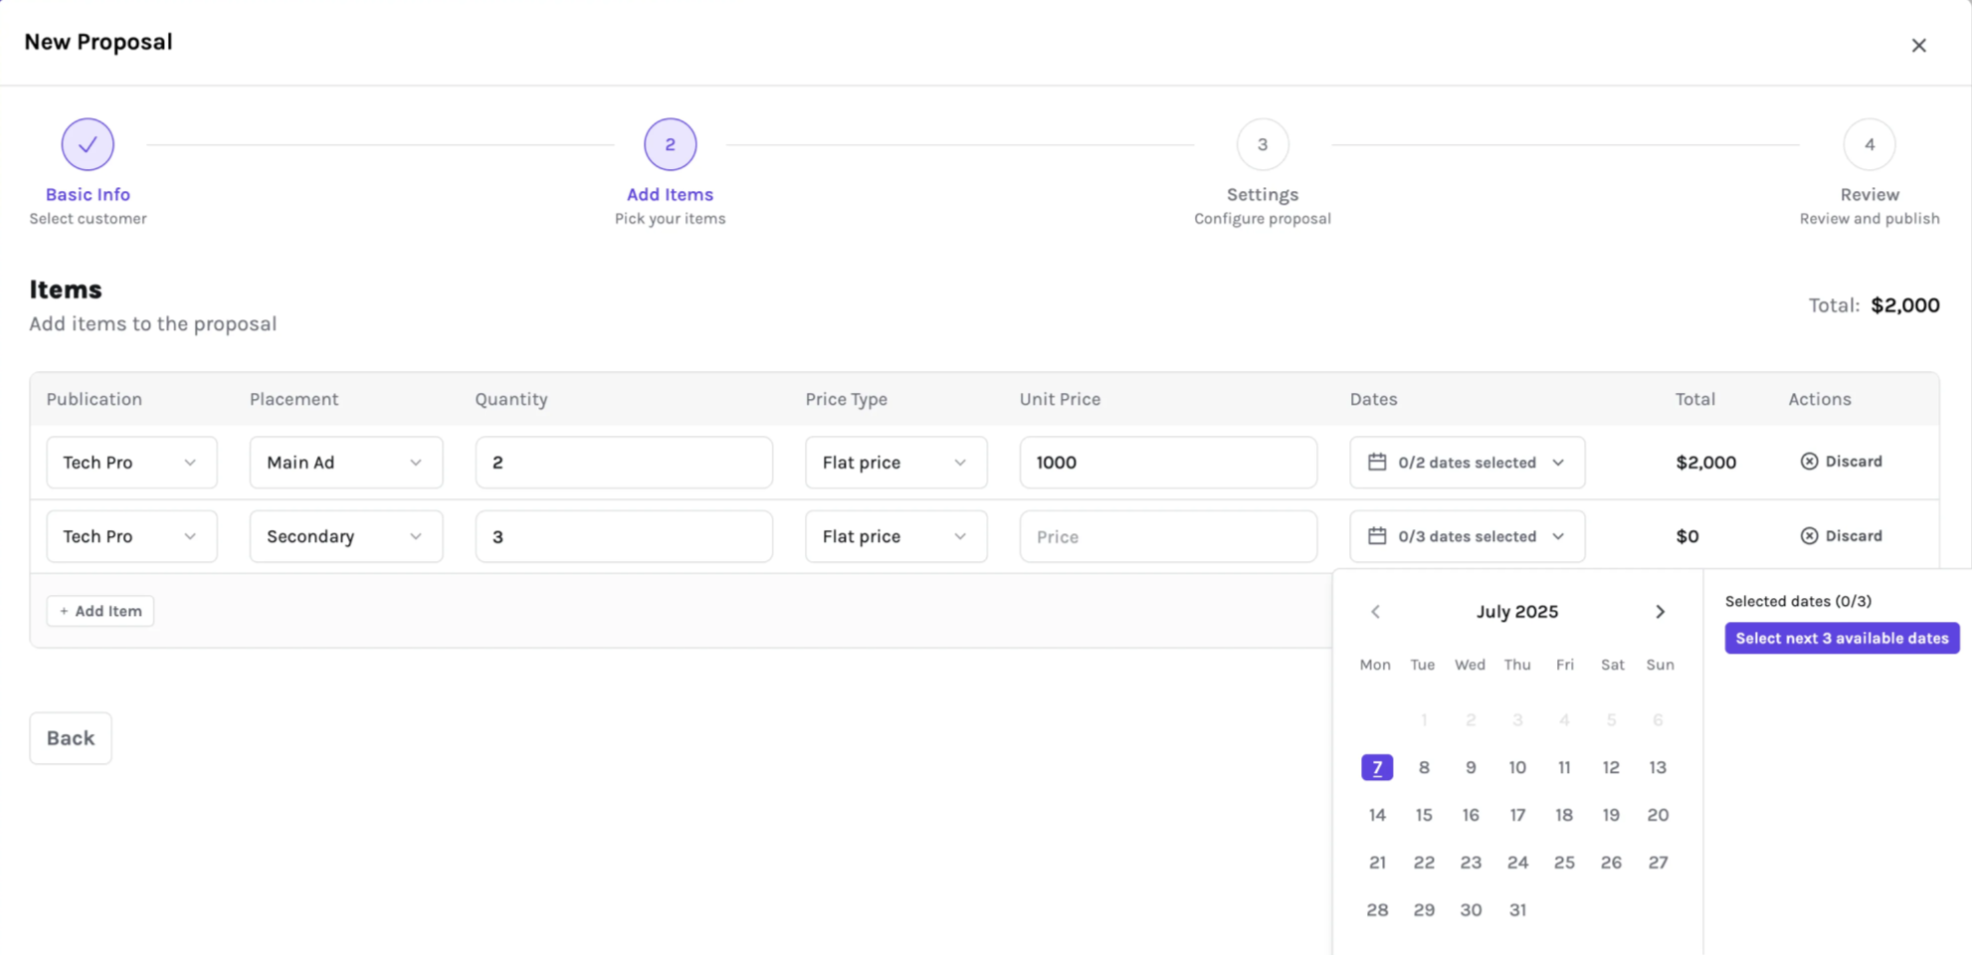Select July 27 in the calendar
1972x955 pixels.
coord(1658,862)
